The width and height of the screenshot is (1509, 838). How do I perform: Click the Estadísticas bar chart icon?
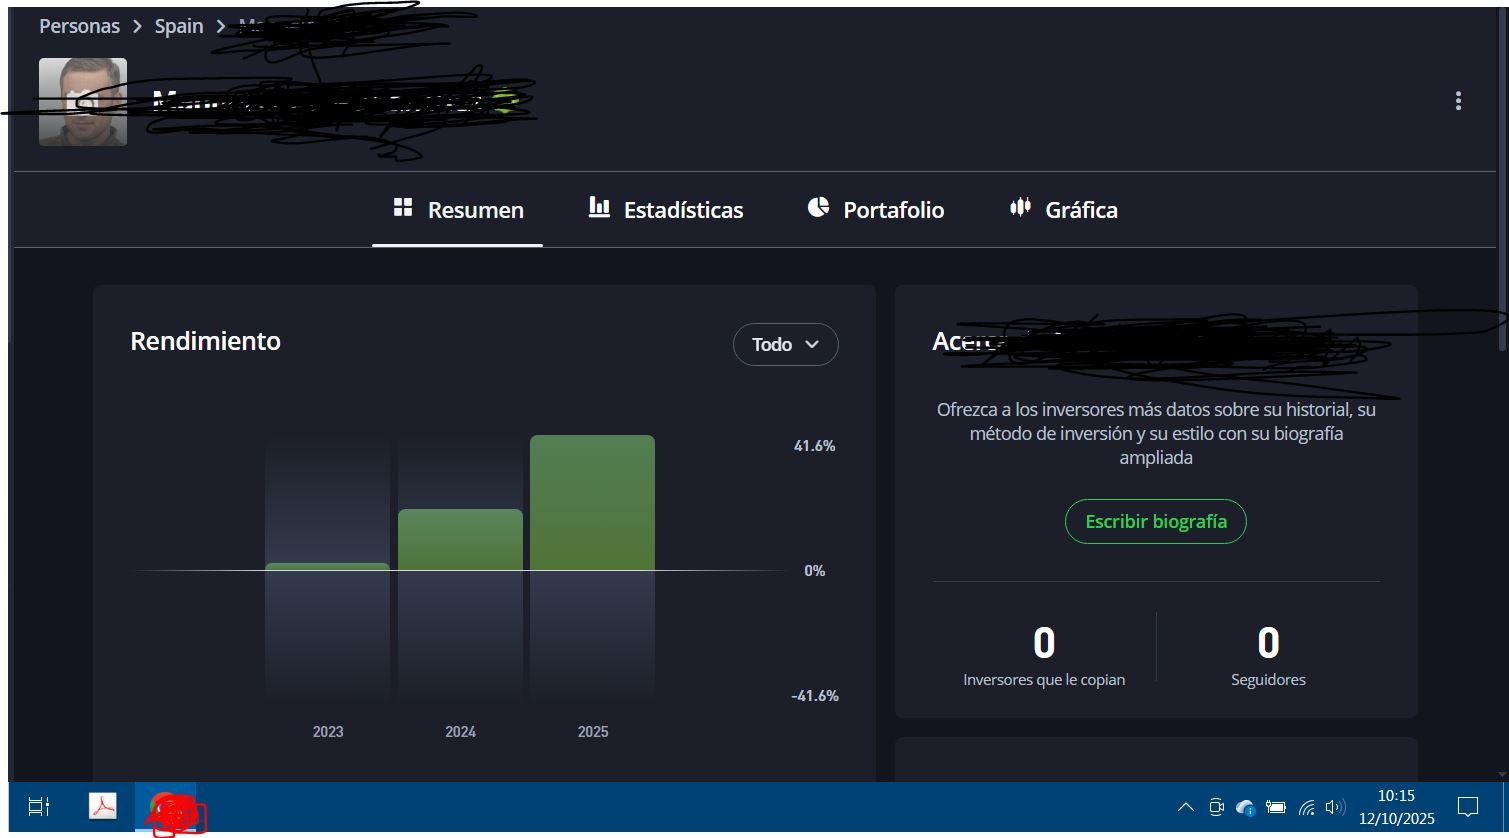coord(599,207)
